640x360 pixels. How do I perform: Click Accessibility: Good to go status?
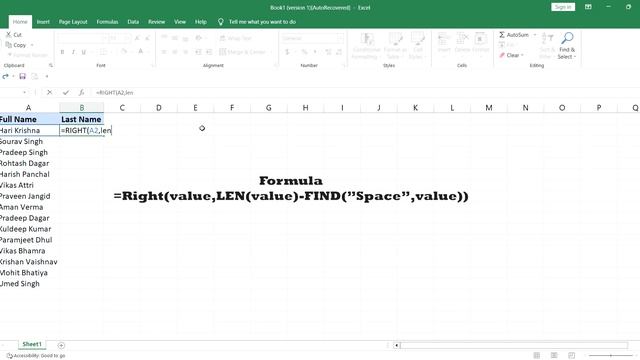click(36, 356)
